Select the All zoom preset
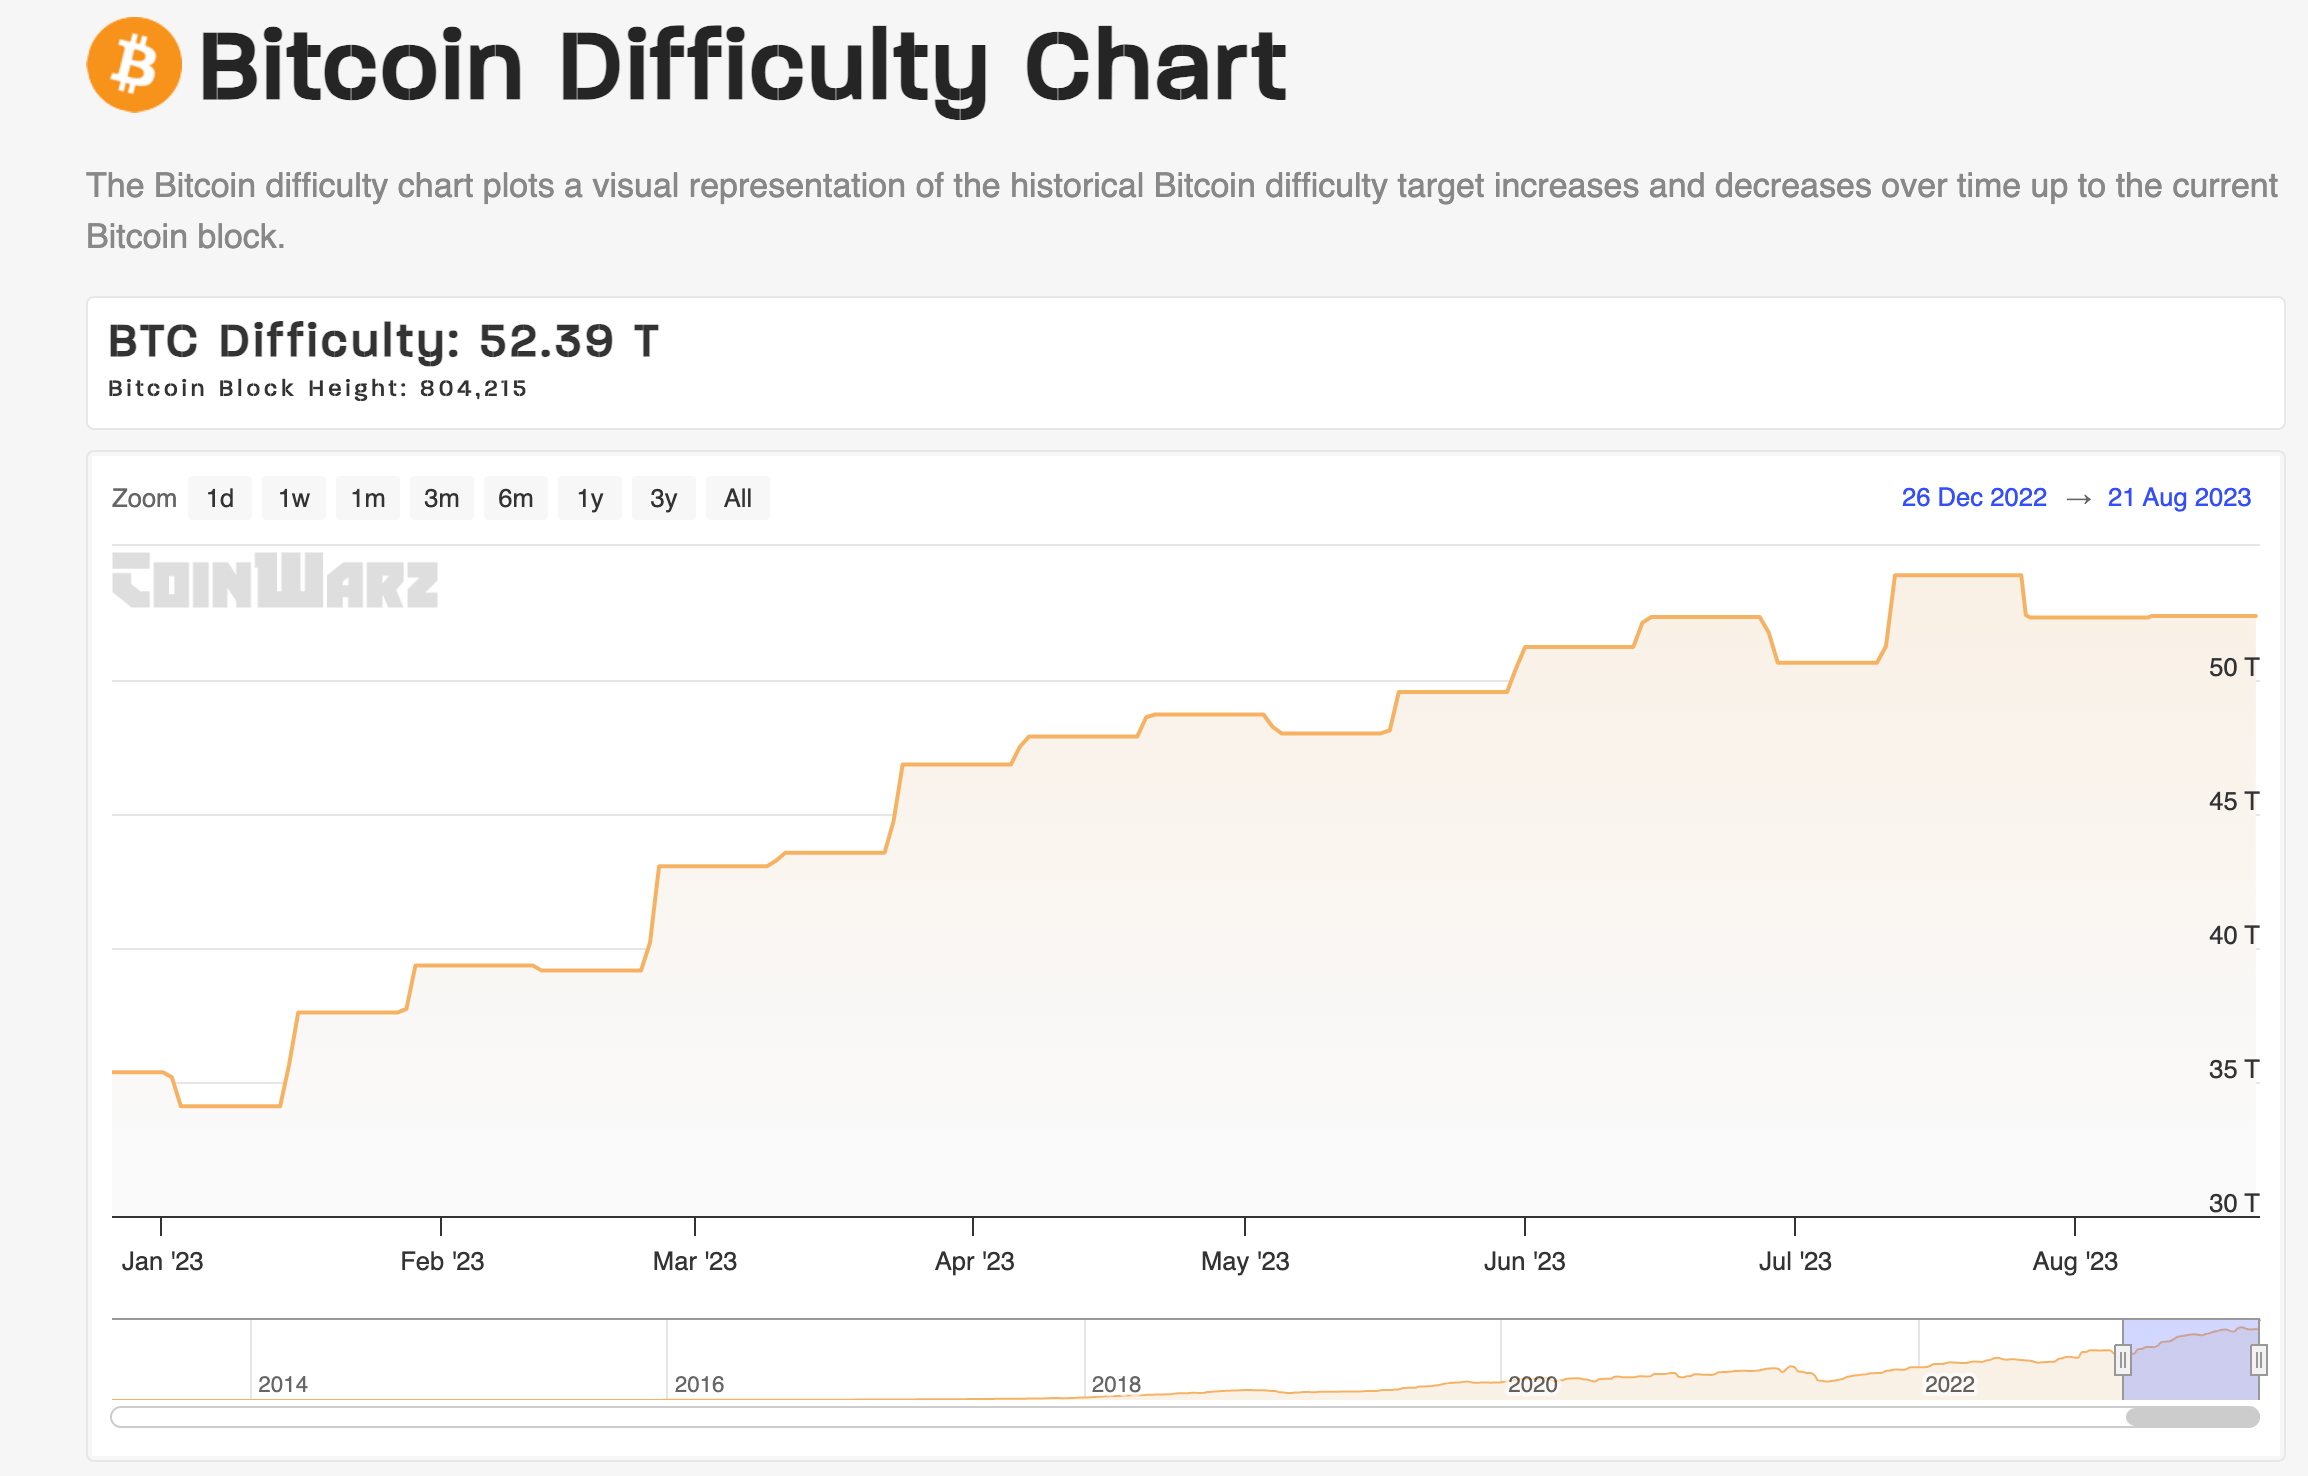This screenshot has height=1476, width=2308. tap(737, 497)
